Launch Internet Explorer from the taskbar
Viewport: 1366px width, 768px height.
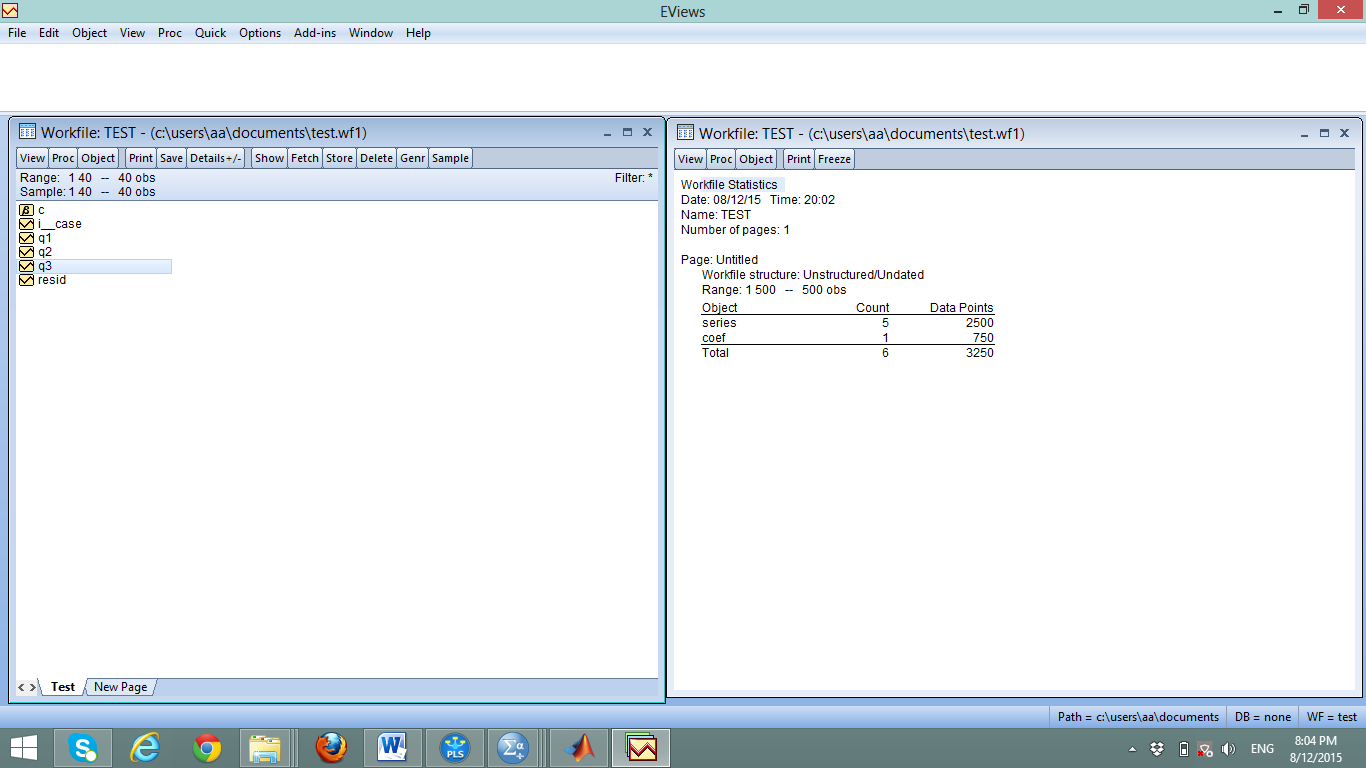click(x=146, y=747)
